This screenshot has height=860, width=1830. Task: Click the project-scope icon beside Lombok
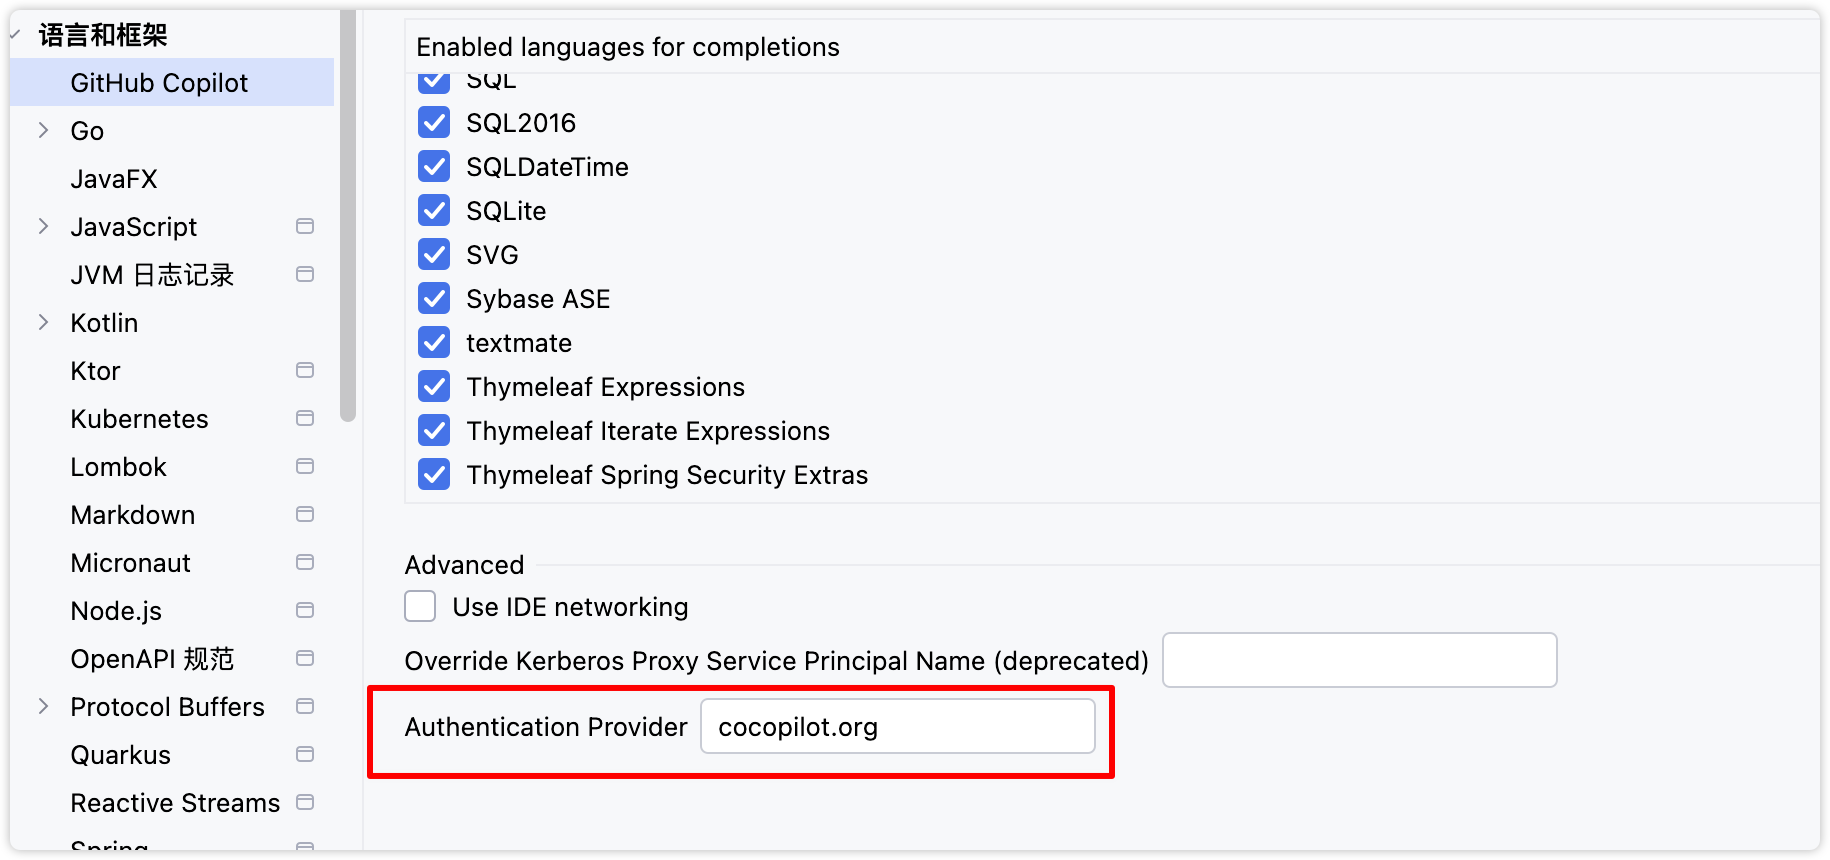[x=305, y=466]
